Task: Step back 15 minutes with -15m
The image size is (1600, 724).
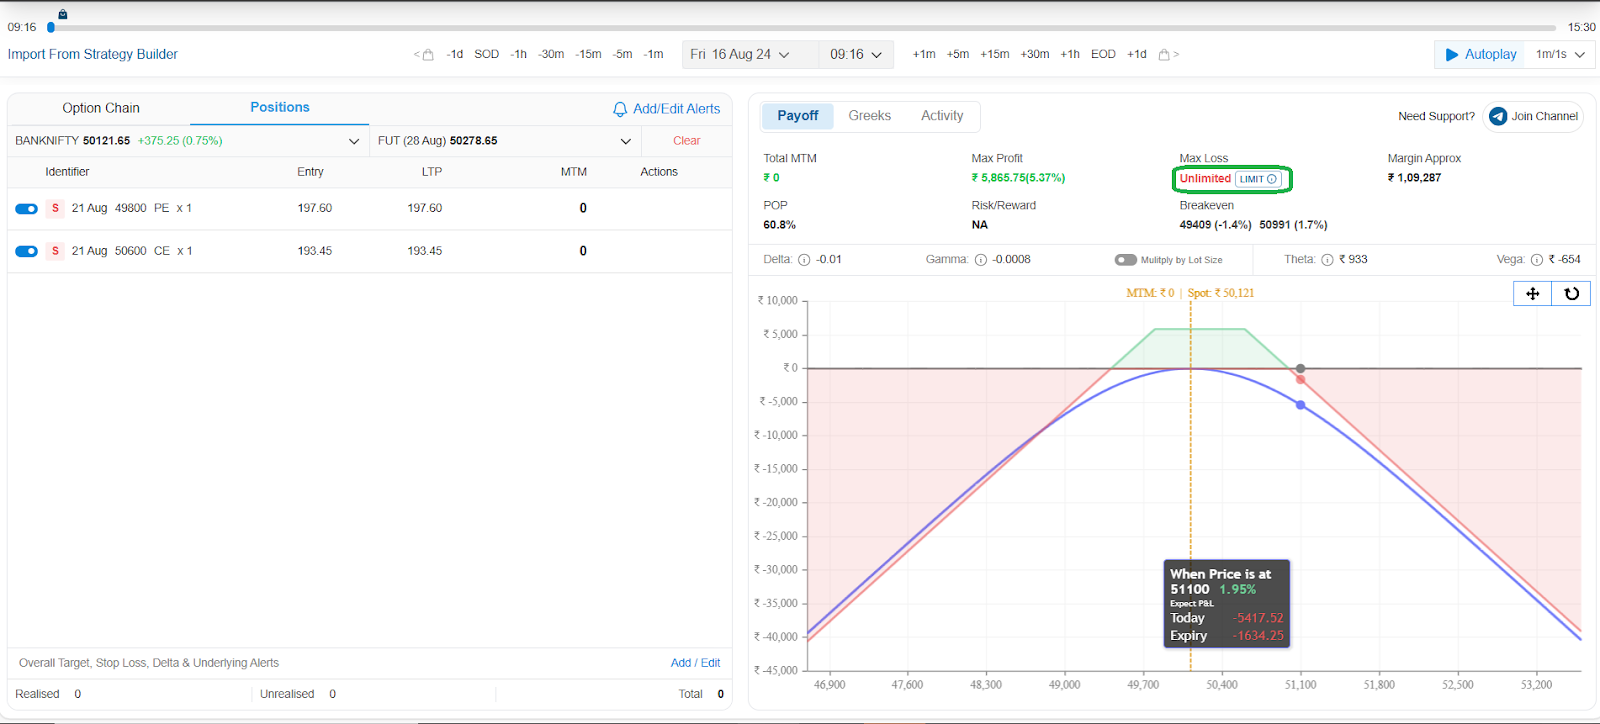Action: click(x=589, y=55)
